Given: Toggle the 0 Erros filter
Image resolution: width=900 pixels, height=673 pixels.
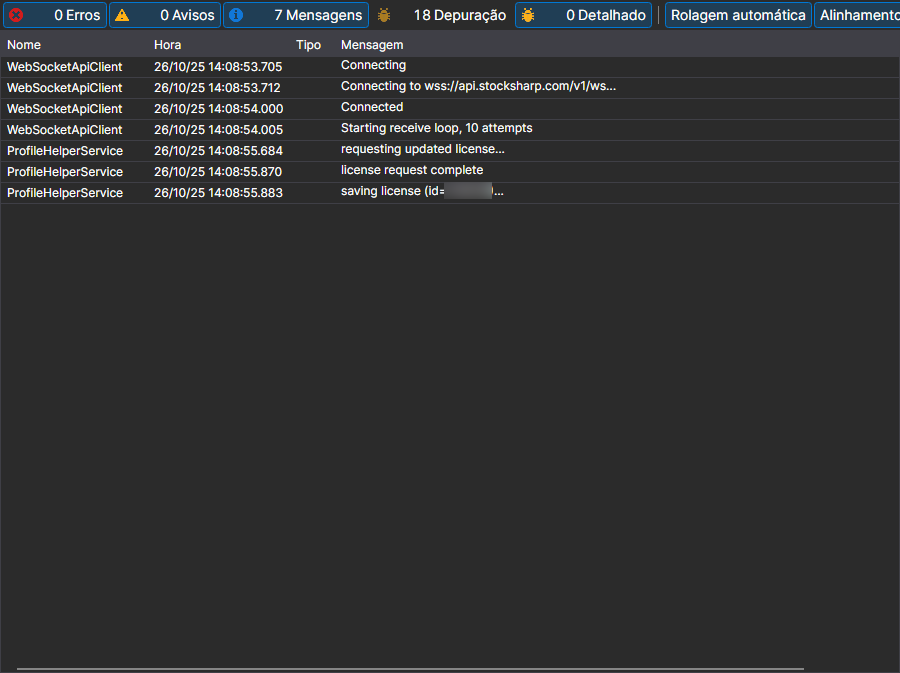Looking at the screenshot, I should [55, 15].
